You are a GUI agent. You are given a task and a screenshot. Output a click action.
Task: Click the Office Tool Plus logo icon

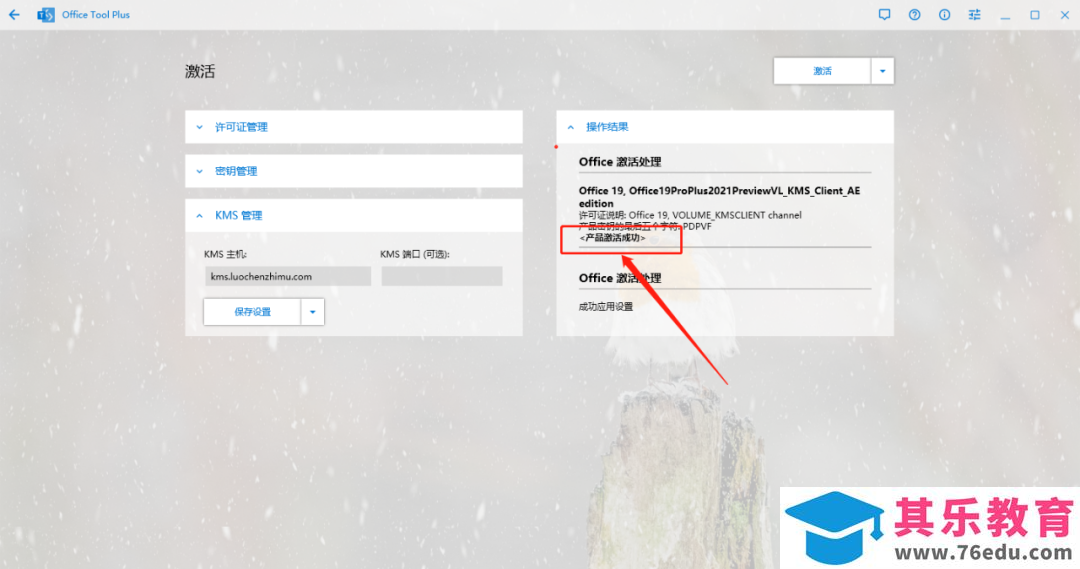45,14
